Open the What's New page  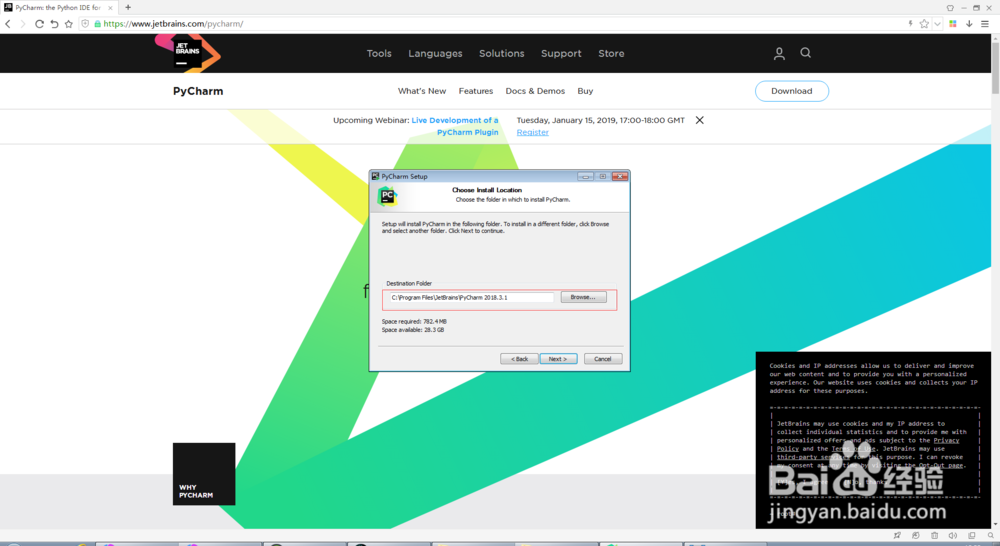(x=422, y=91)
